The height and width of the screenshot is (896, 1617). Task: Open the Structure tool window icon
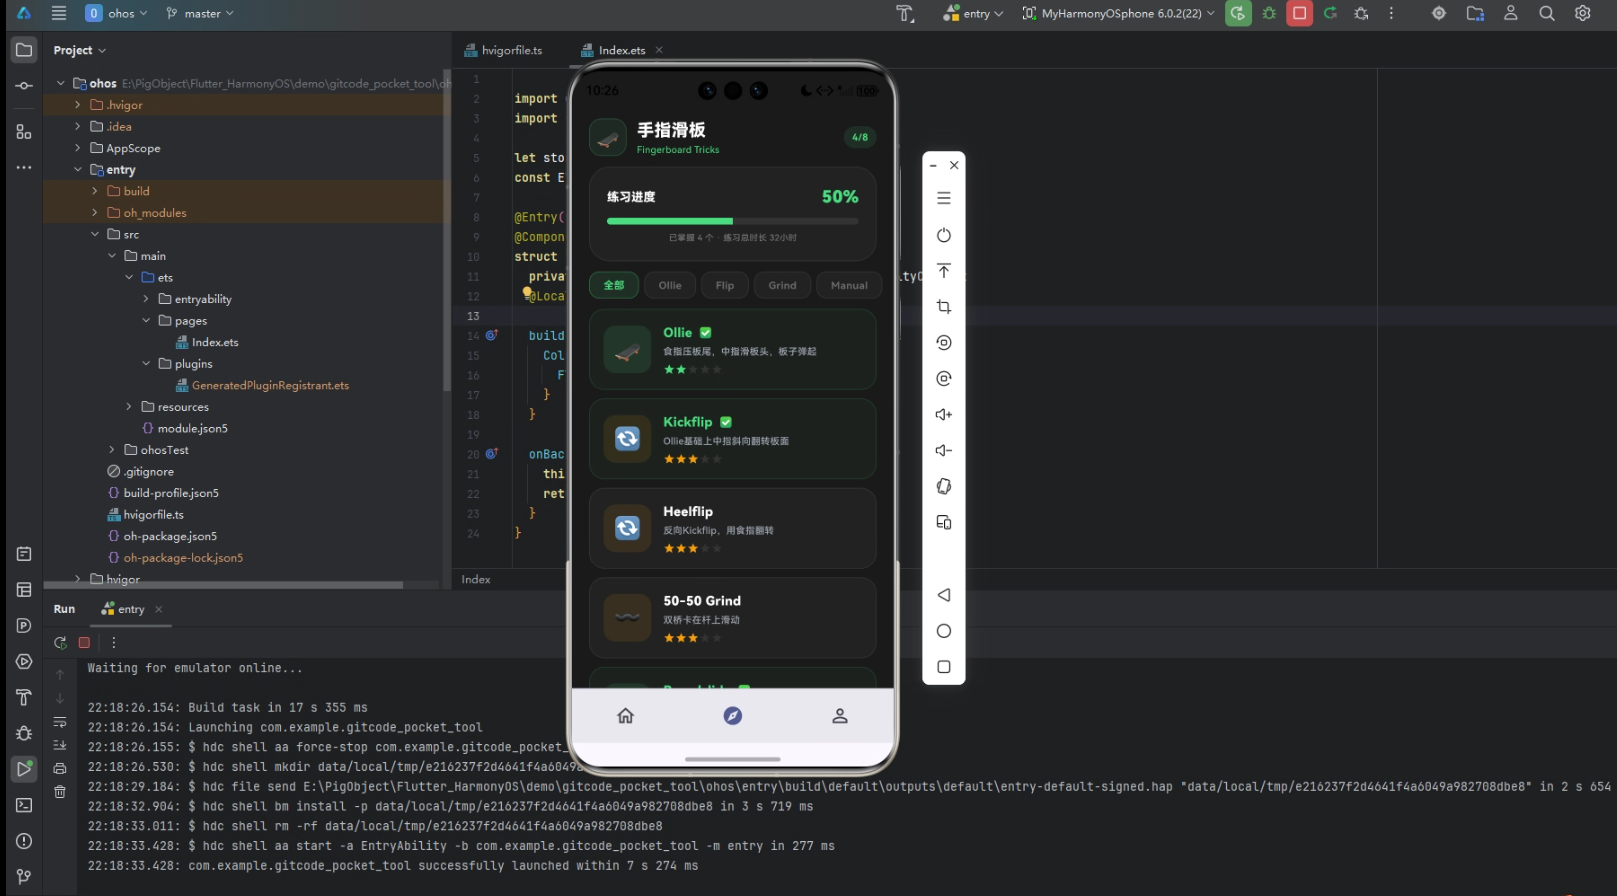point(24,132)
